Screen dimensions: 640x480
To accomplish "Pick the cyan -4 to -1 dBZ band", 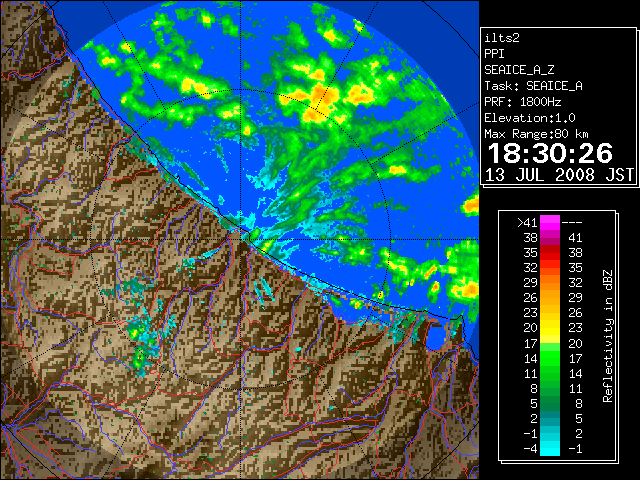I will 550,449.
